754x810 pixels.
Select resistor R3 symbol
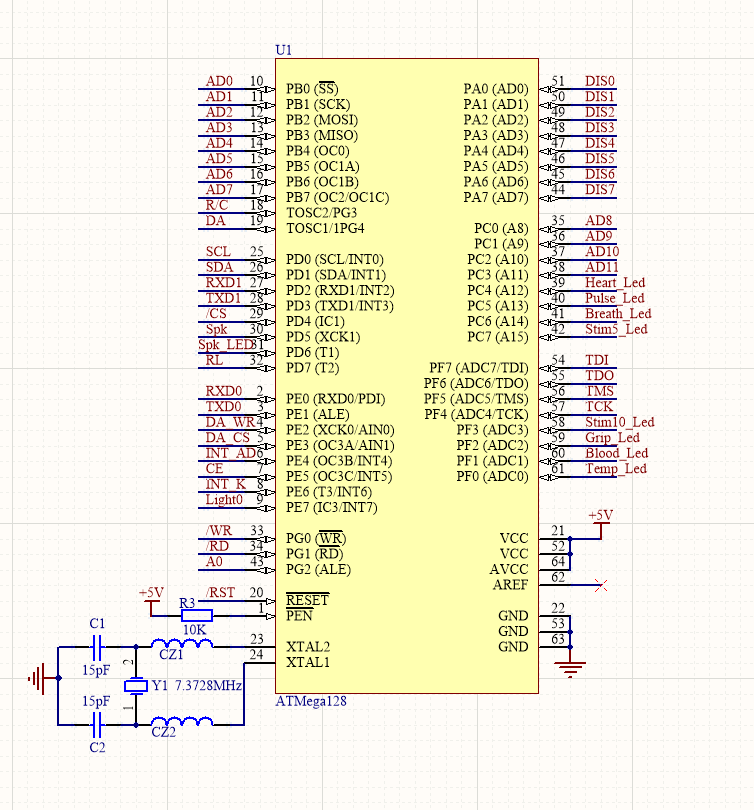pyautogui.click(x=197, y=616)
